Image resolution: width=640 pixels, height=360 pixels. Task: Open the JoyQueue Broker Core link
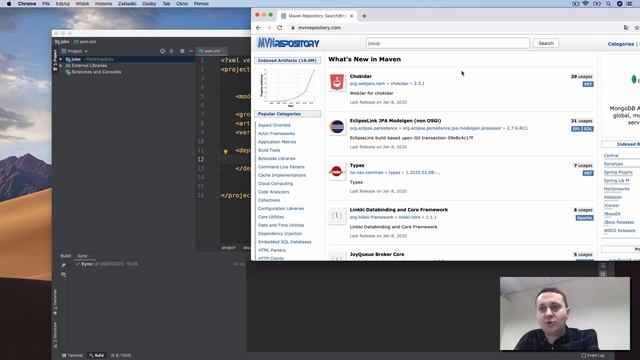coord(377,254)
